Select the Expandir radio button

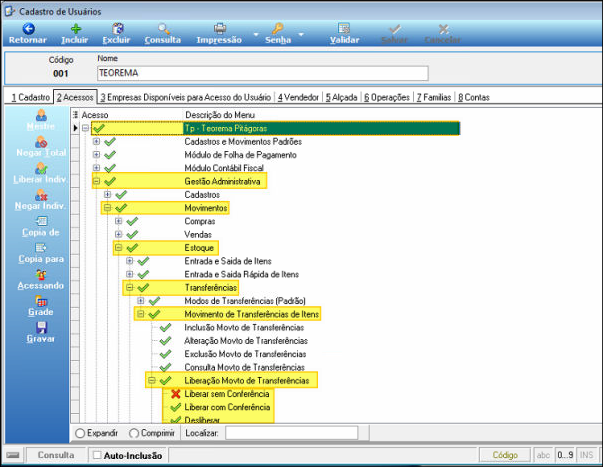(80, 433)
